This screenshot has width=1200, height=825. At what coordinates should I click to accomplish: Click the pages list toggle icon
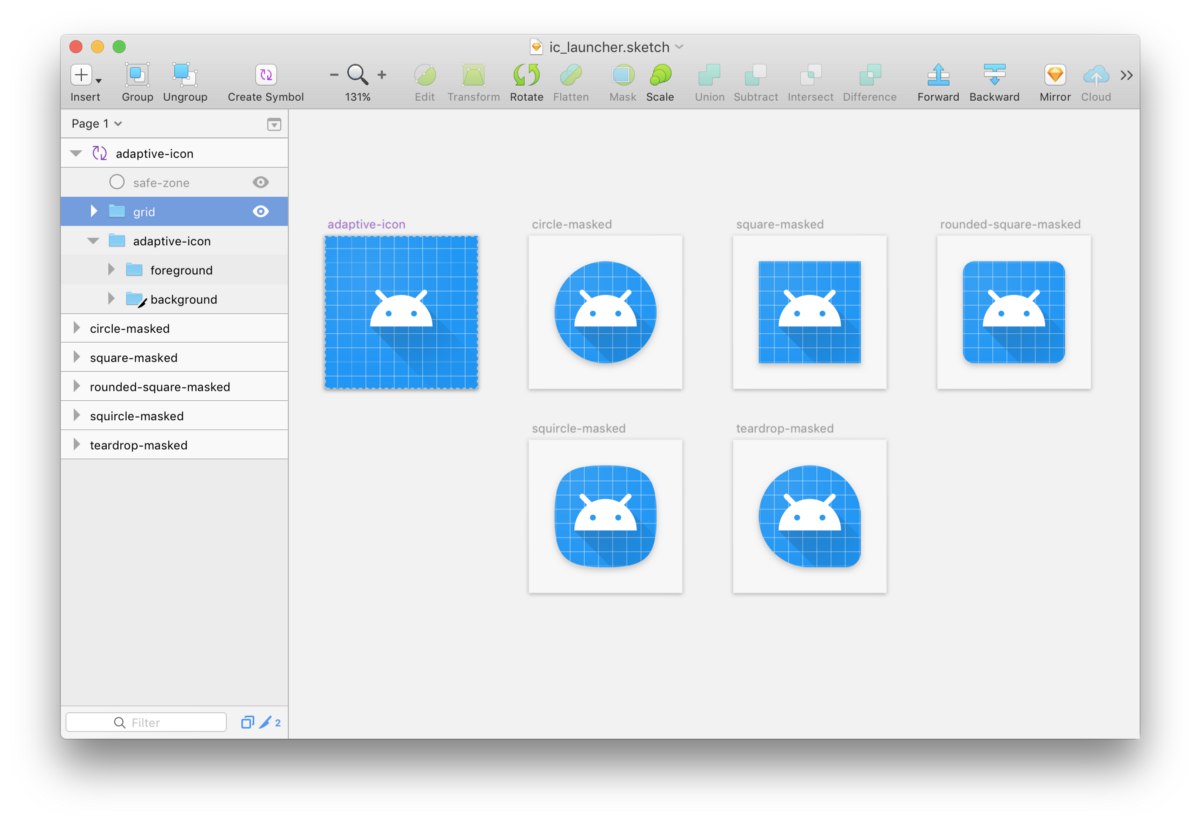tap(274, 124)
